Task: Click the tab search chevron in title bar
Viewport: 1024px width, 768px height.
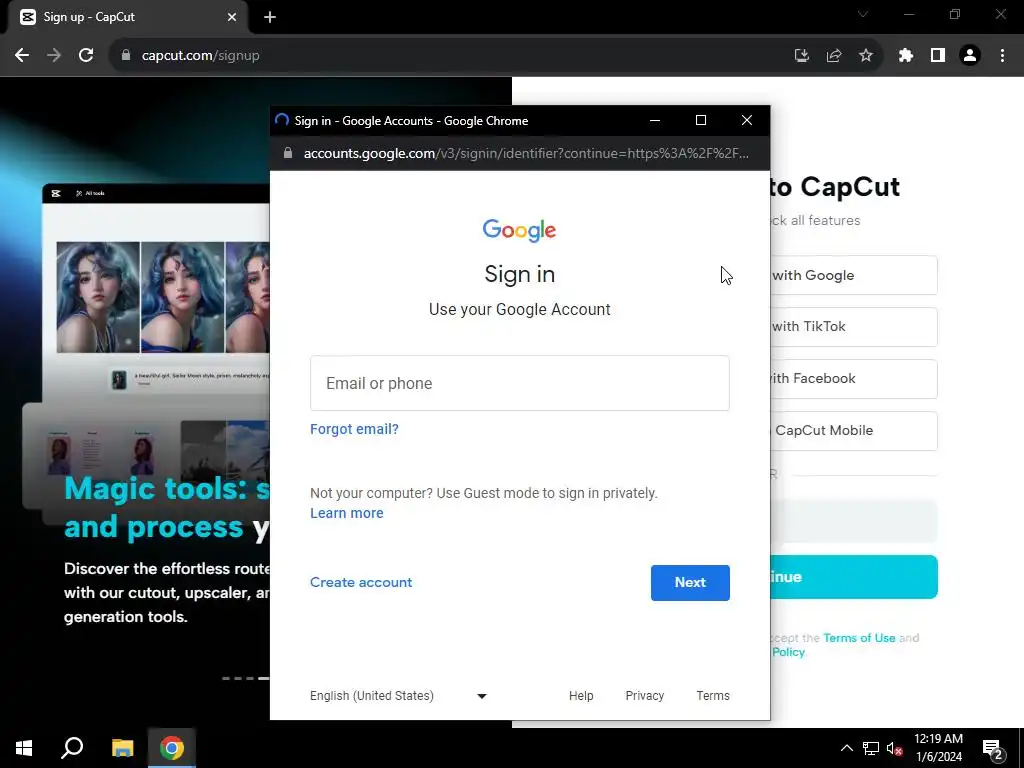Action: tap(863, 14)
